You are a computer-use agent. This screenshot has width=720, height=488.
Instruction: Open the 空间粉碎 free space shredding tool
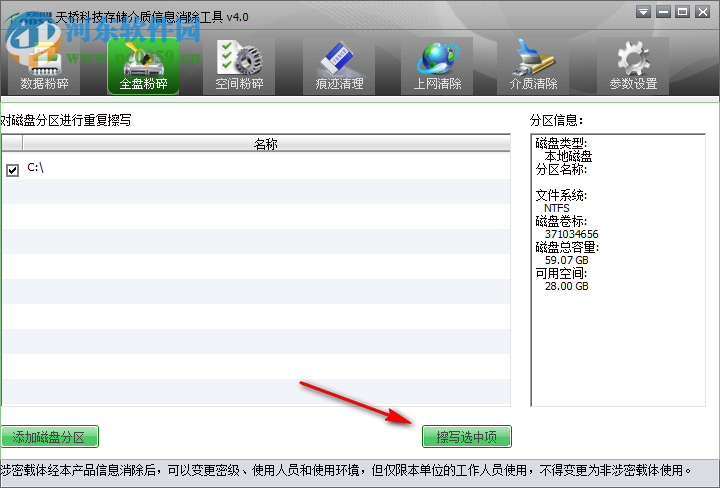239,66
